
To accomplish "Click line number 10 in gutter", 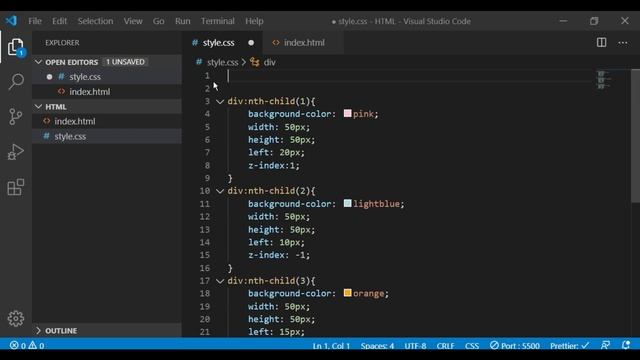I will point(205,191).
